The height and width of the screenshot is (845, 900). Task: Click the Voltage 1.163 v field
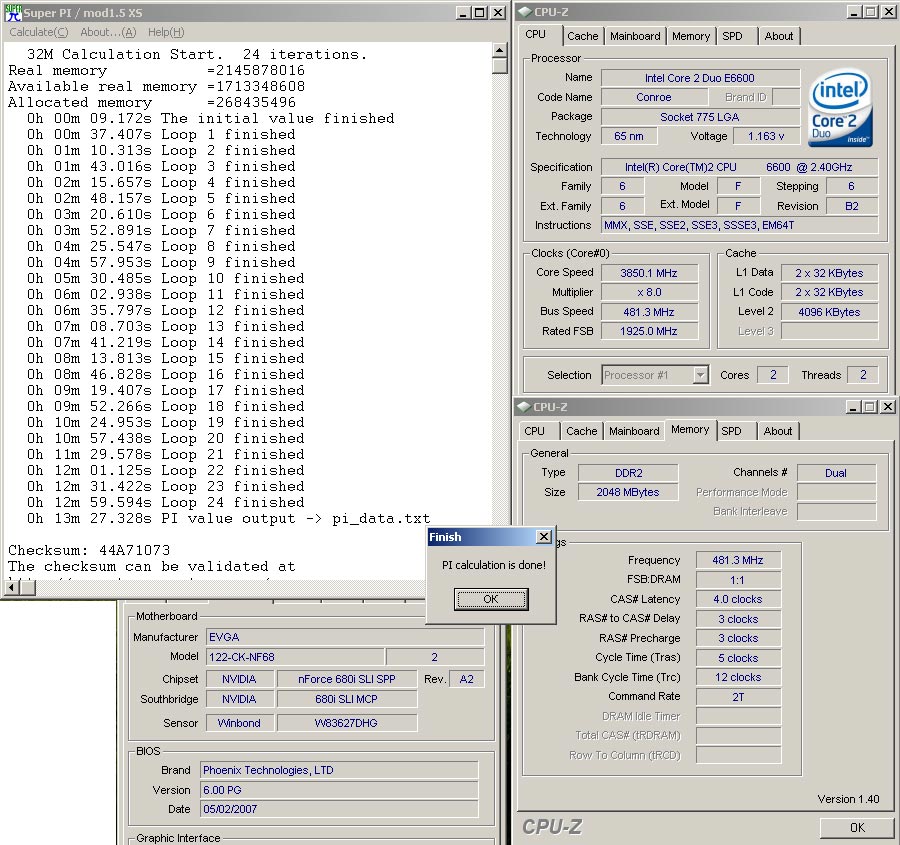click(766, 136)
